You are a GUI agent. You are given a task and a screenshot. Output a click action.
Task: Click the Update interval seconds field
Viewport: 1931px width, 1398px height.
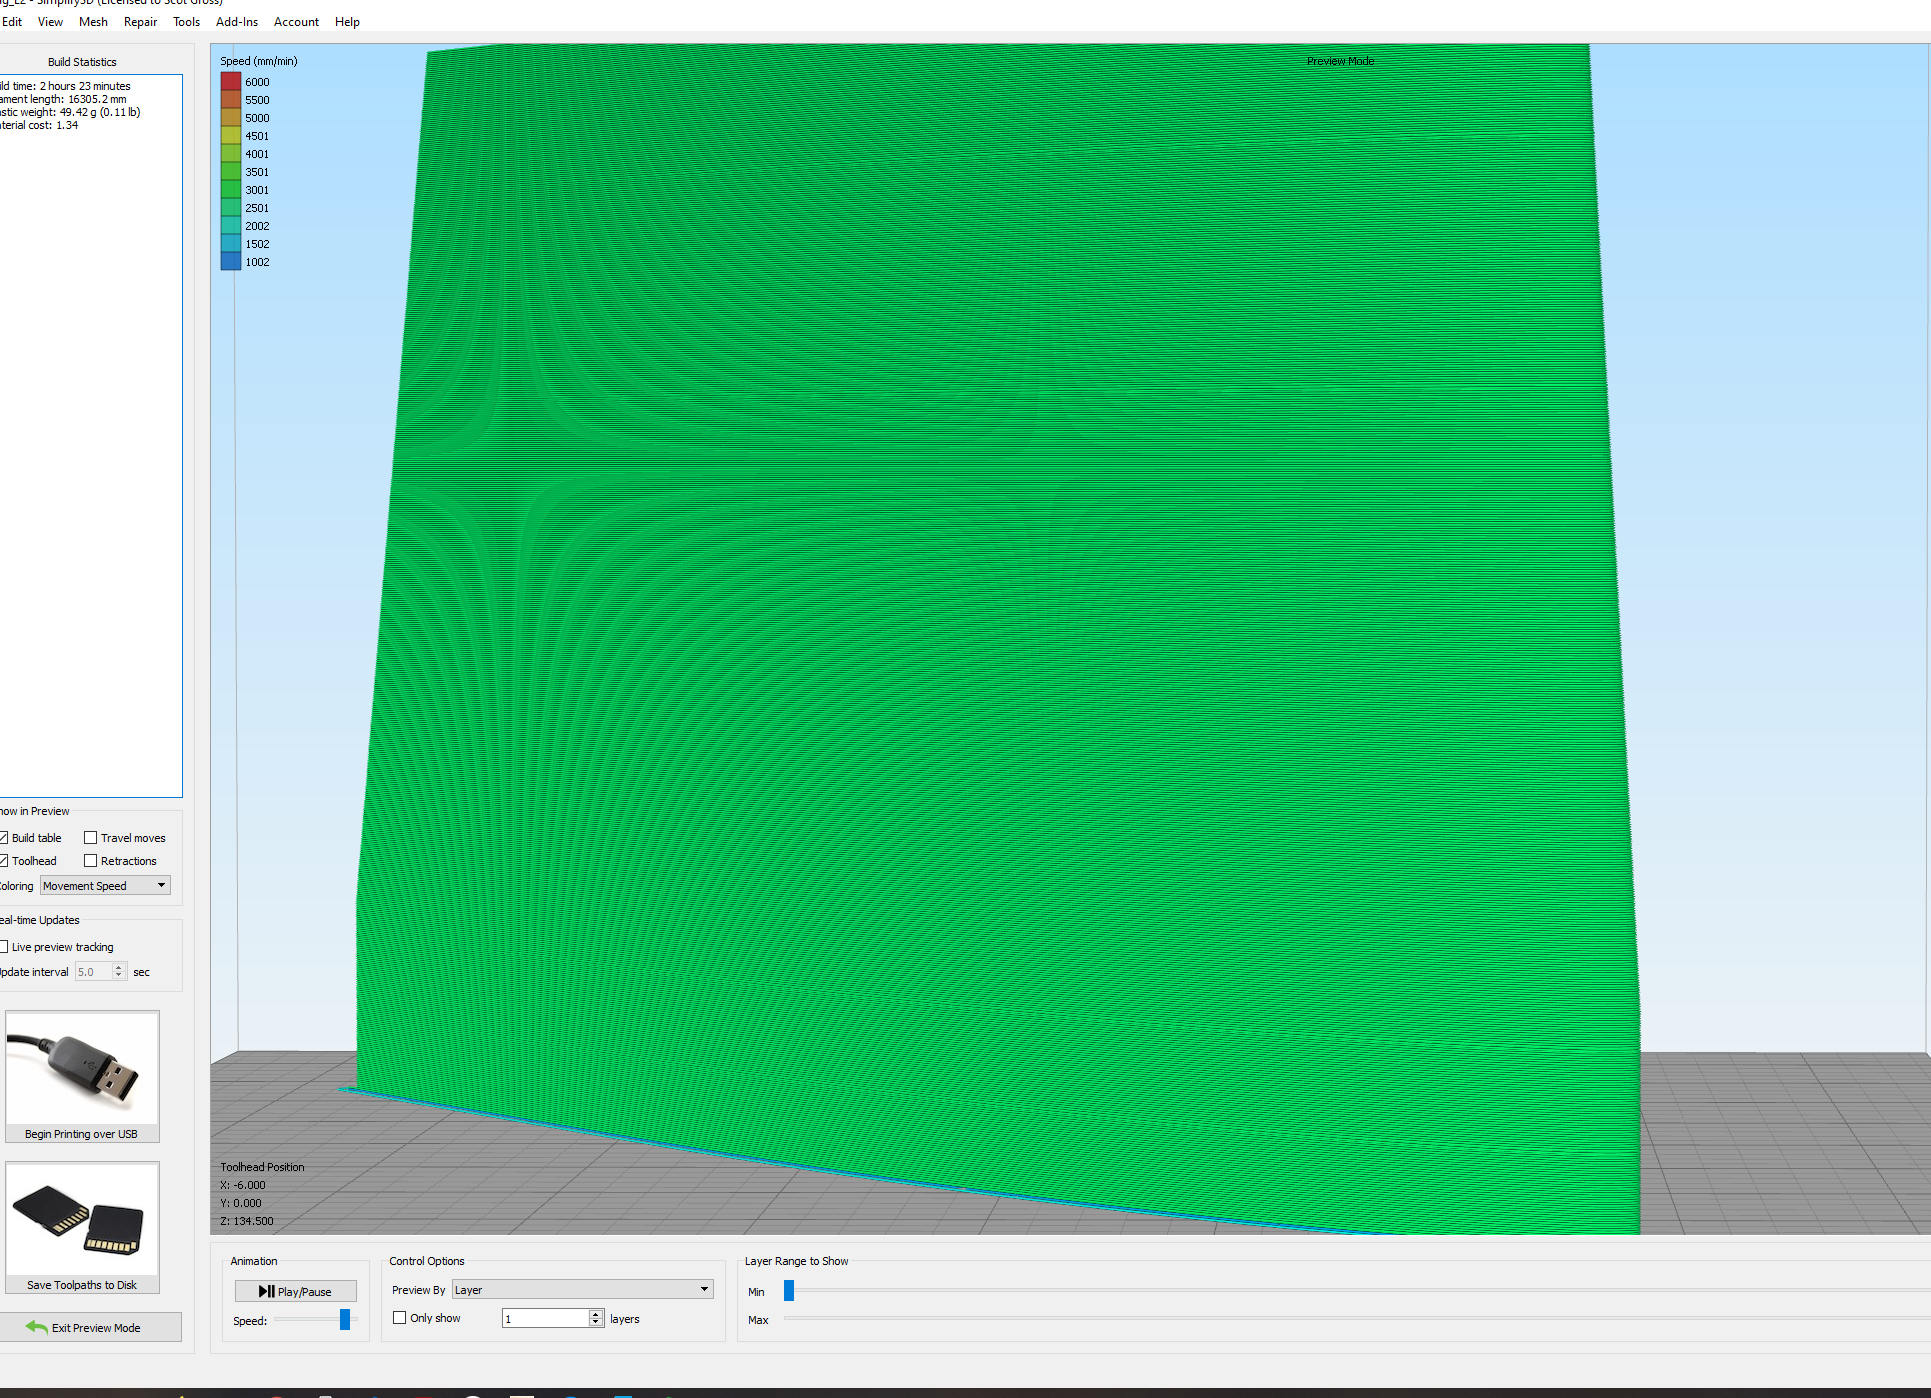tap(93, 972)
